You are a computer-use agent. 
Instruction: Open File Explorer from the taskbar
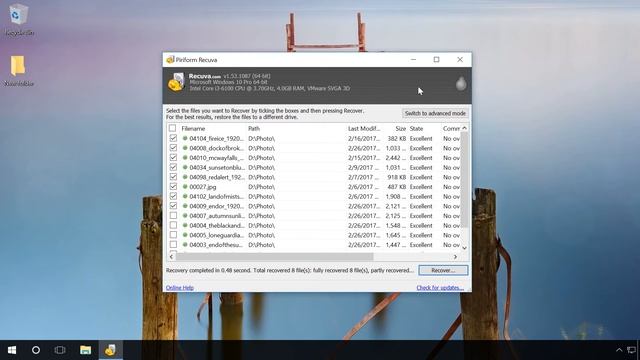(x=85, y=350)
